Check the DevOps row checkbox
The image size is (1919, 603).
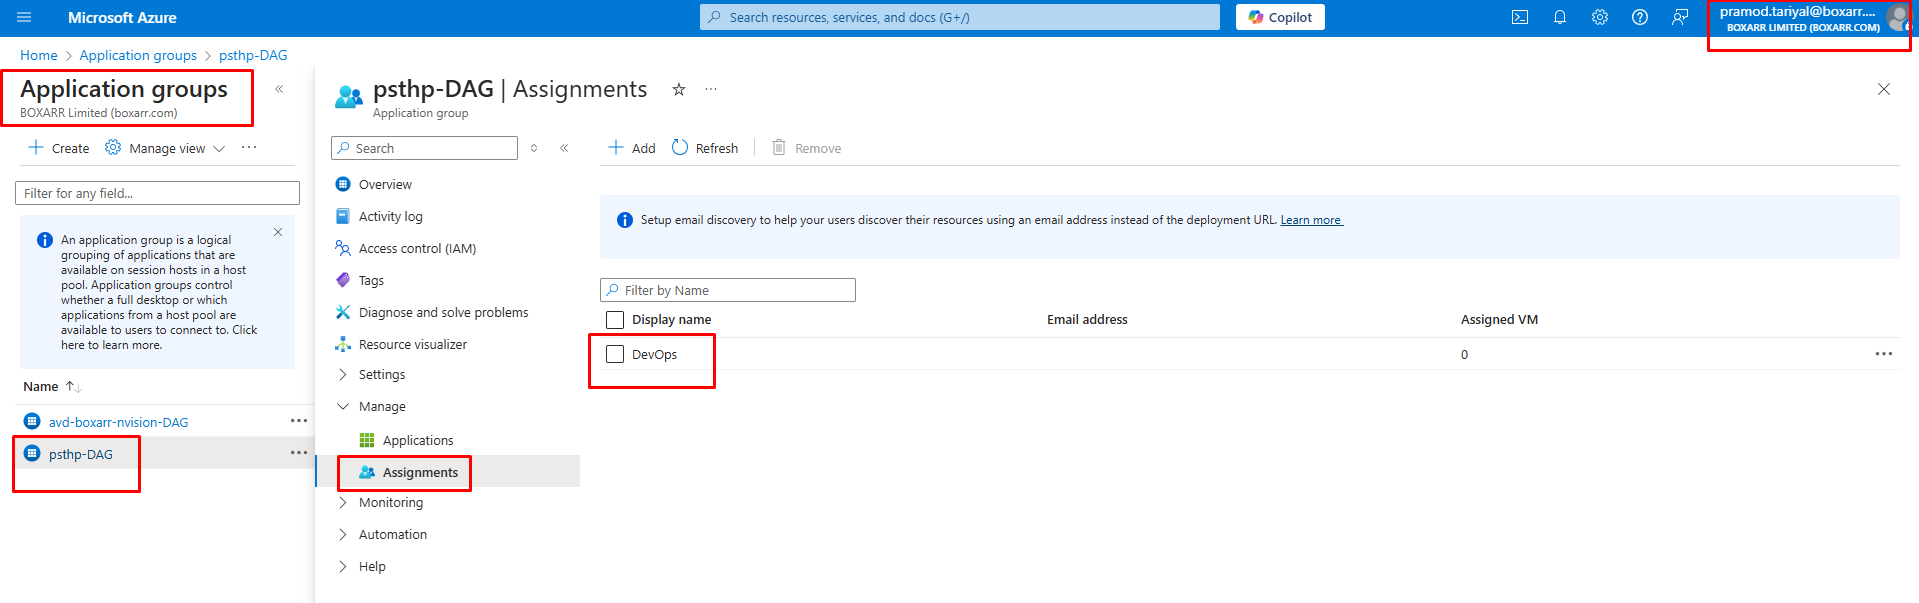point(615,354)
